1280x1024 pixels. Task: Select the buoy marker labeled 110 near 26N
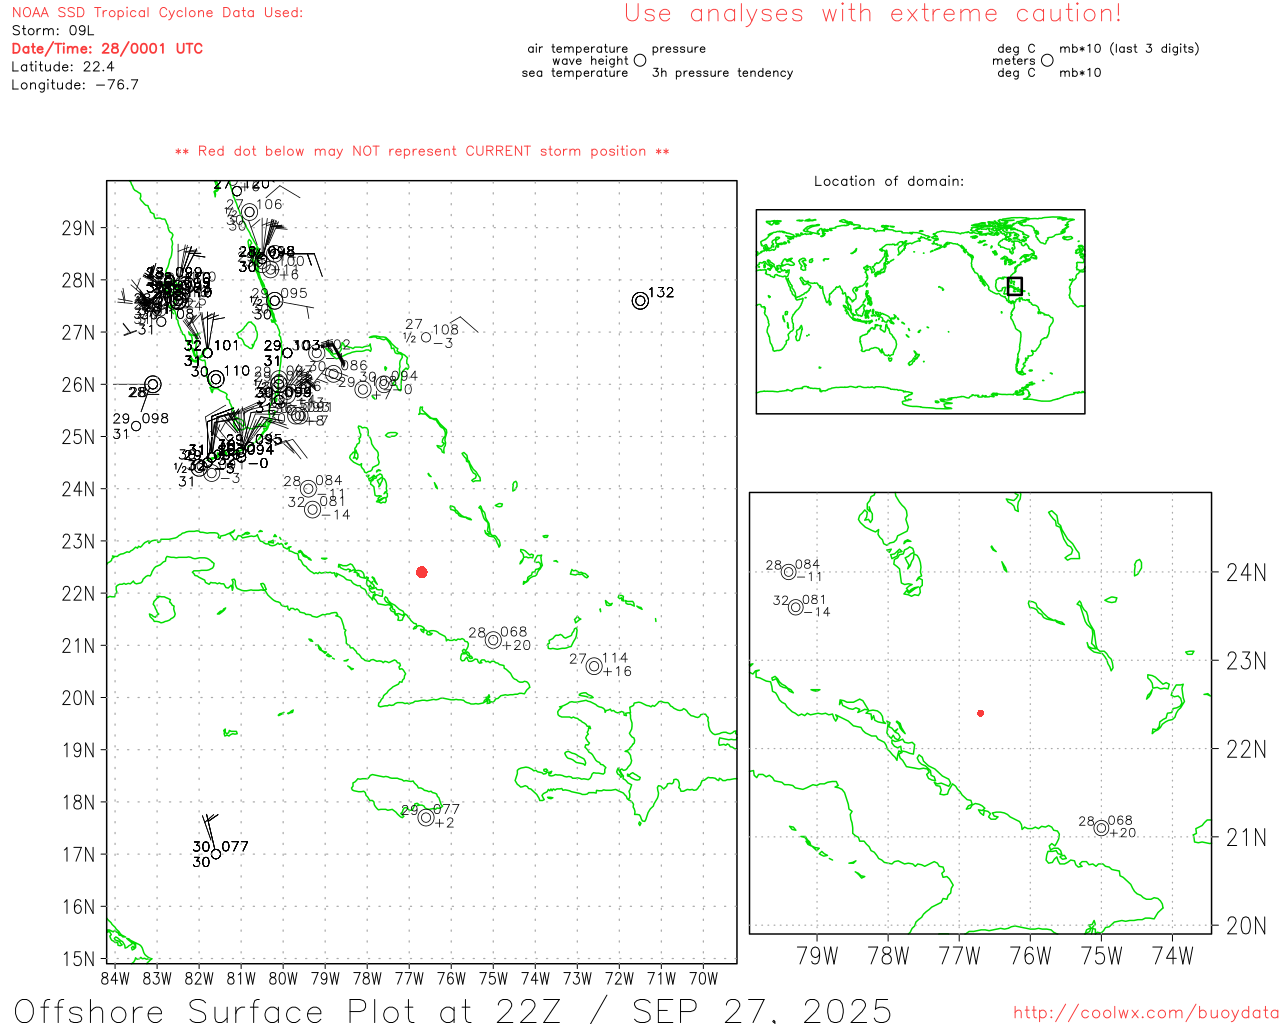point(216,378)
